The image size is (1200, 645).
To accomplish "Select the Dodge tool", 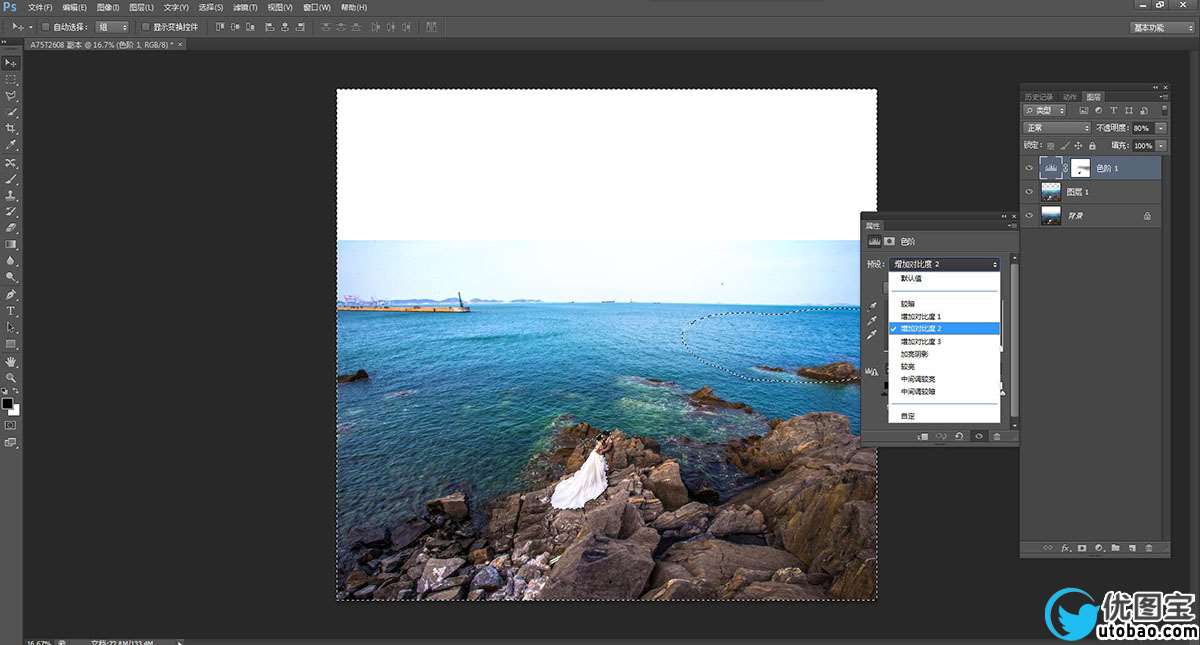I will pyautogui.click(x=11, y=277).
